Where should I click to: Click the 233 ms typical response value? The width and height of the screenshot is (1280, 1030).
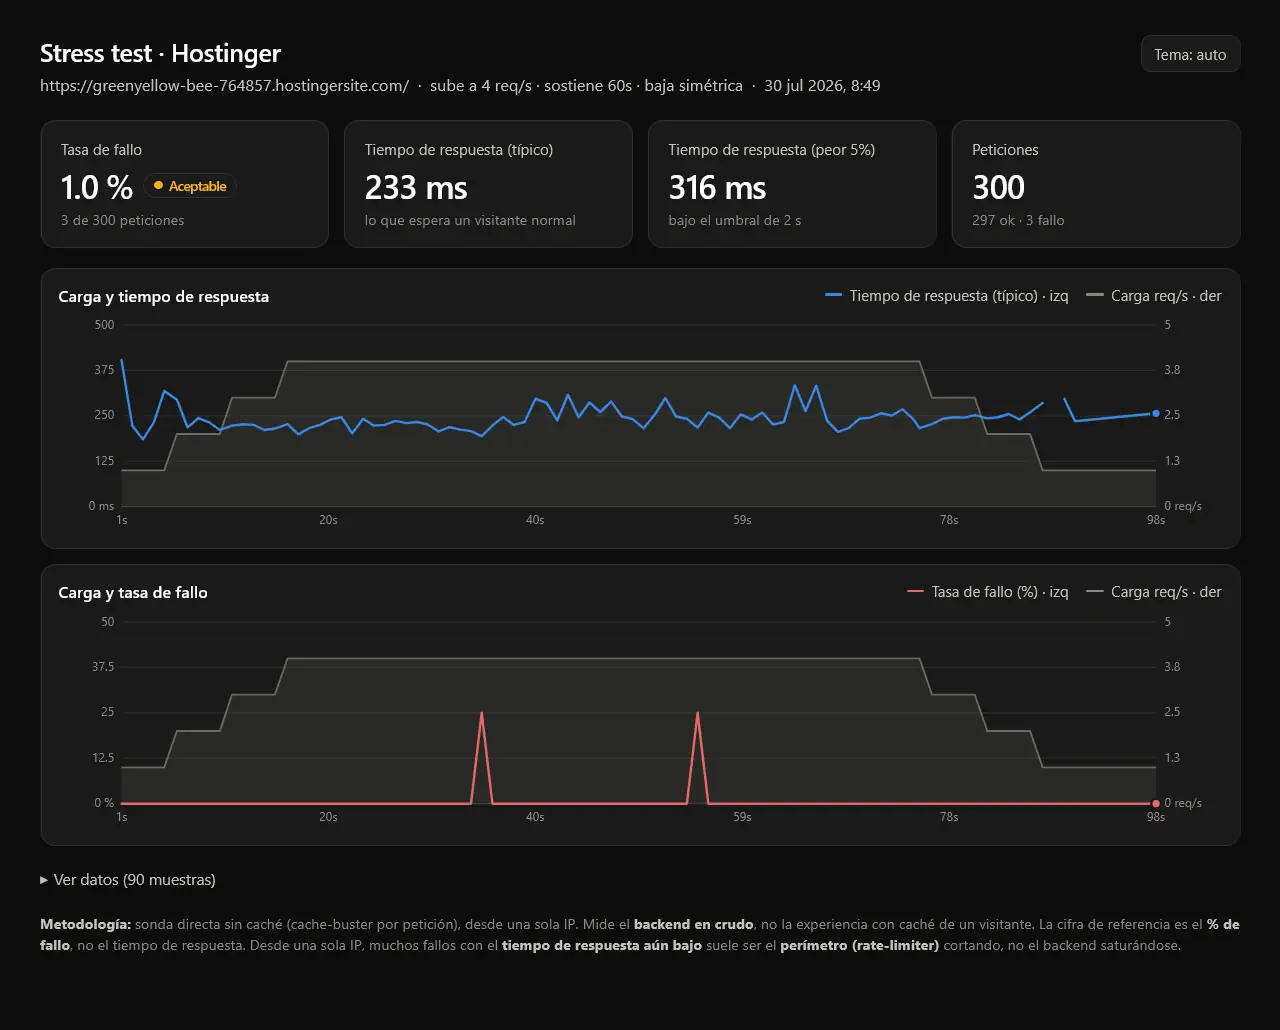tap(416, 187)
